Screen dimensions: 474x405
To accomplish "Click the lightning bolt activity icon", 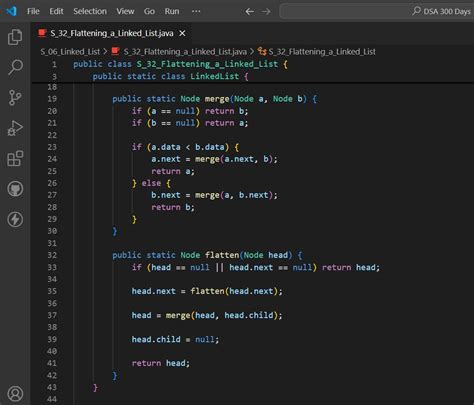I will coord(15,219).
